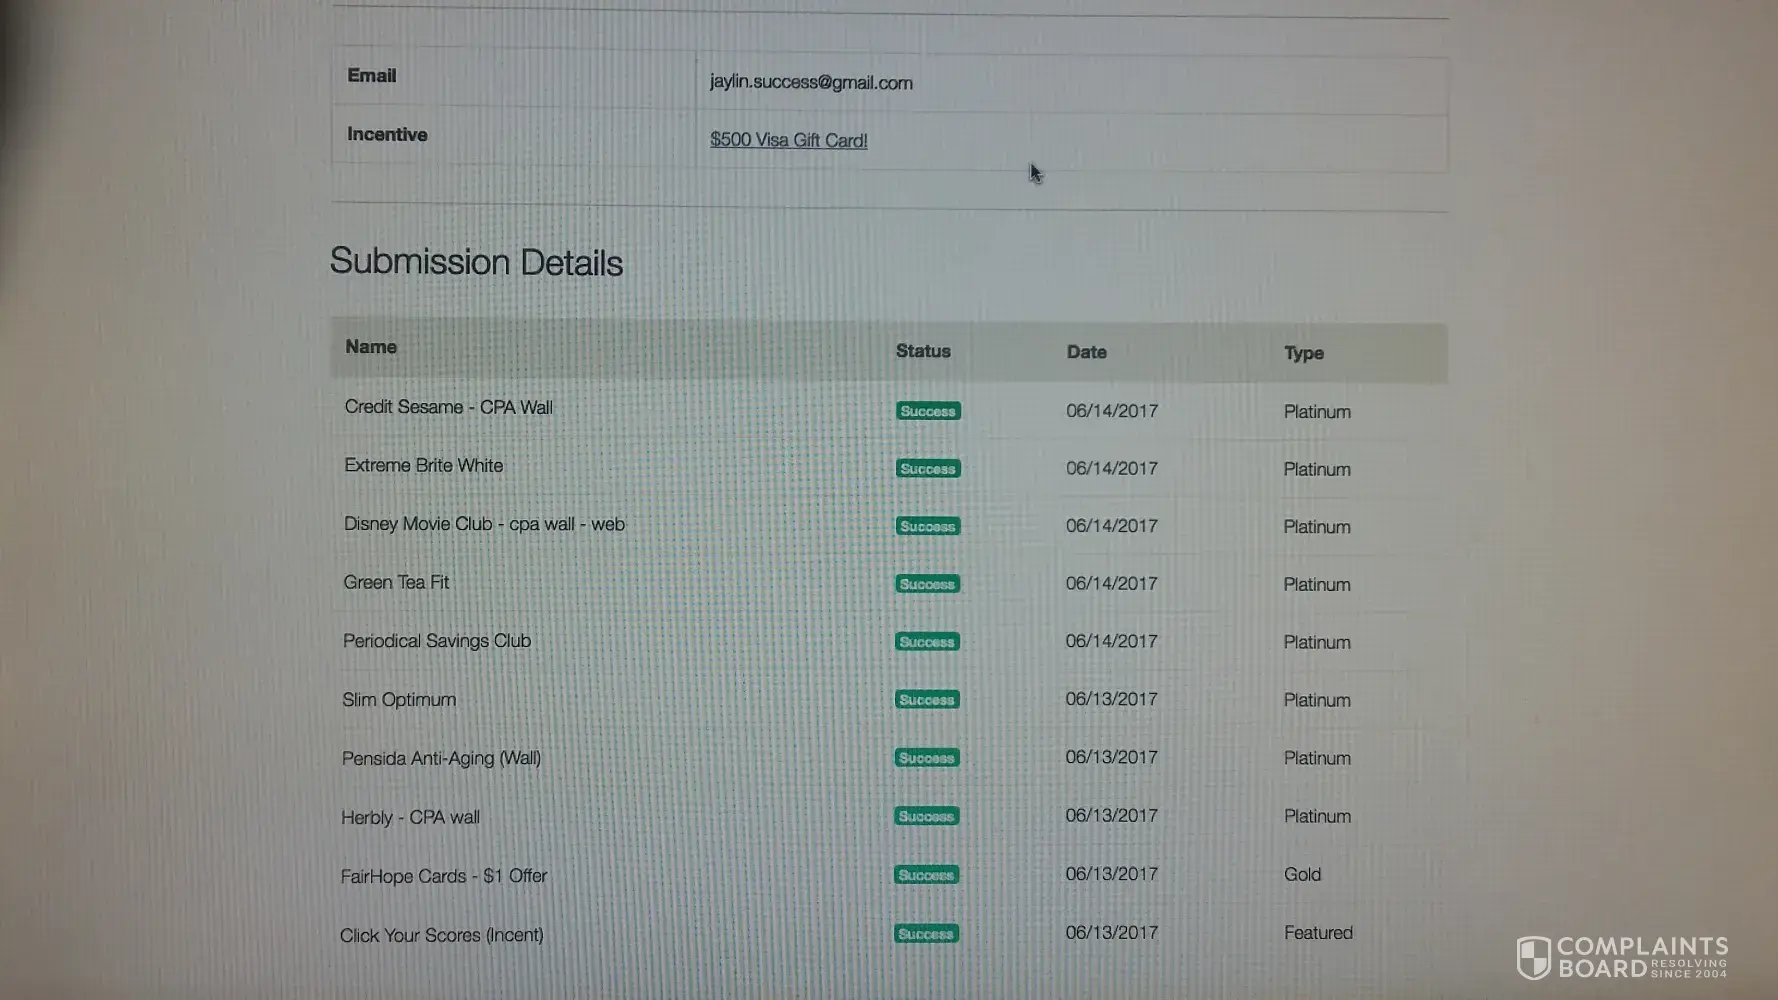Select the Extreme Brite White row name

click(424, 465)
